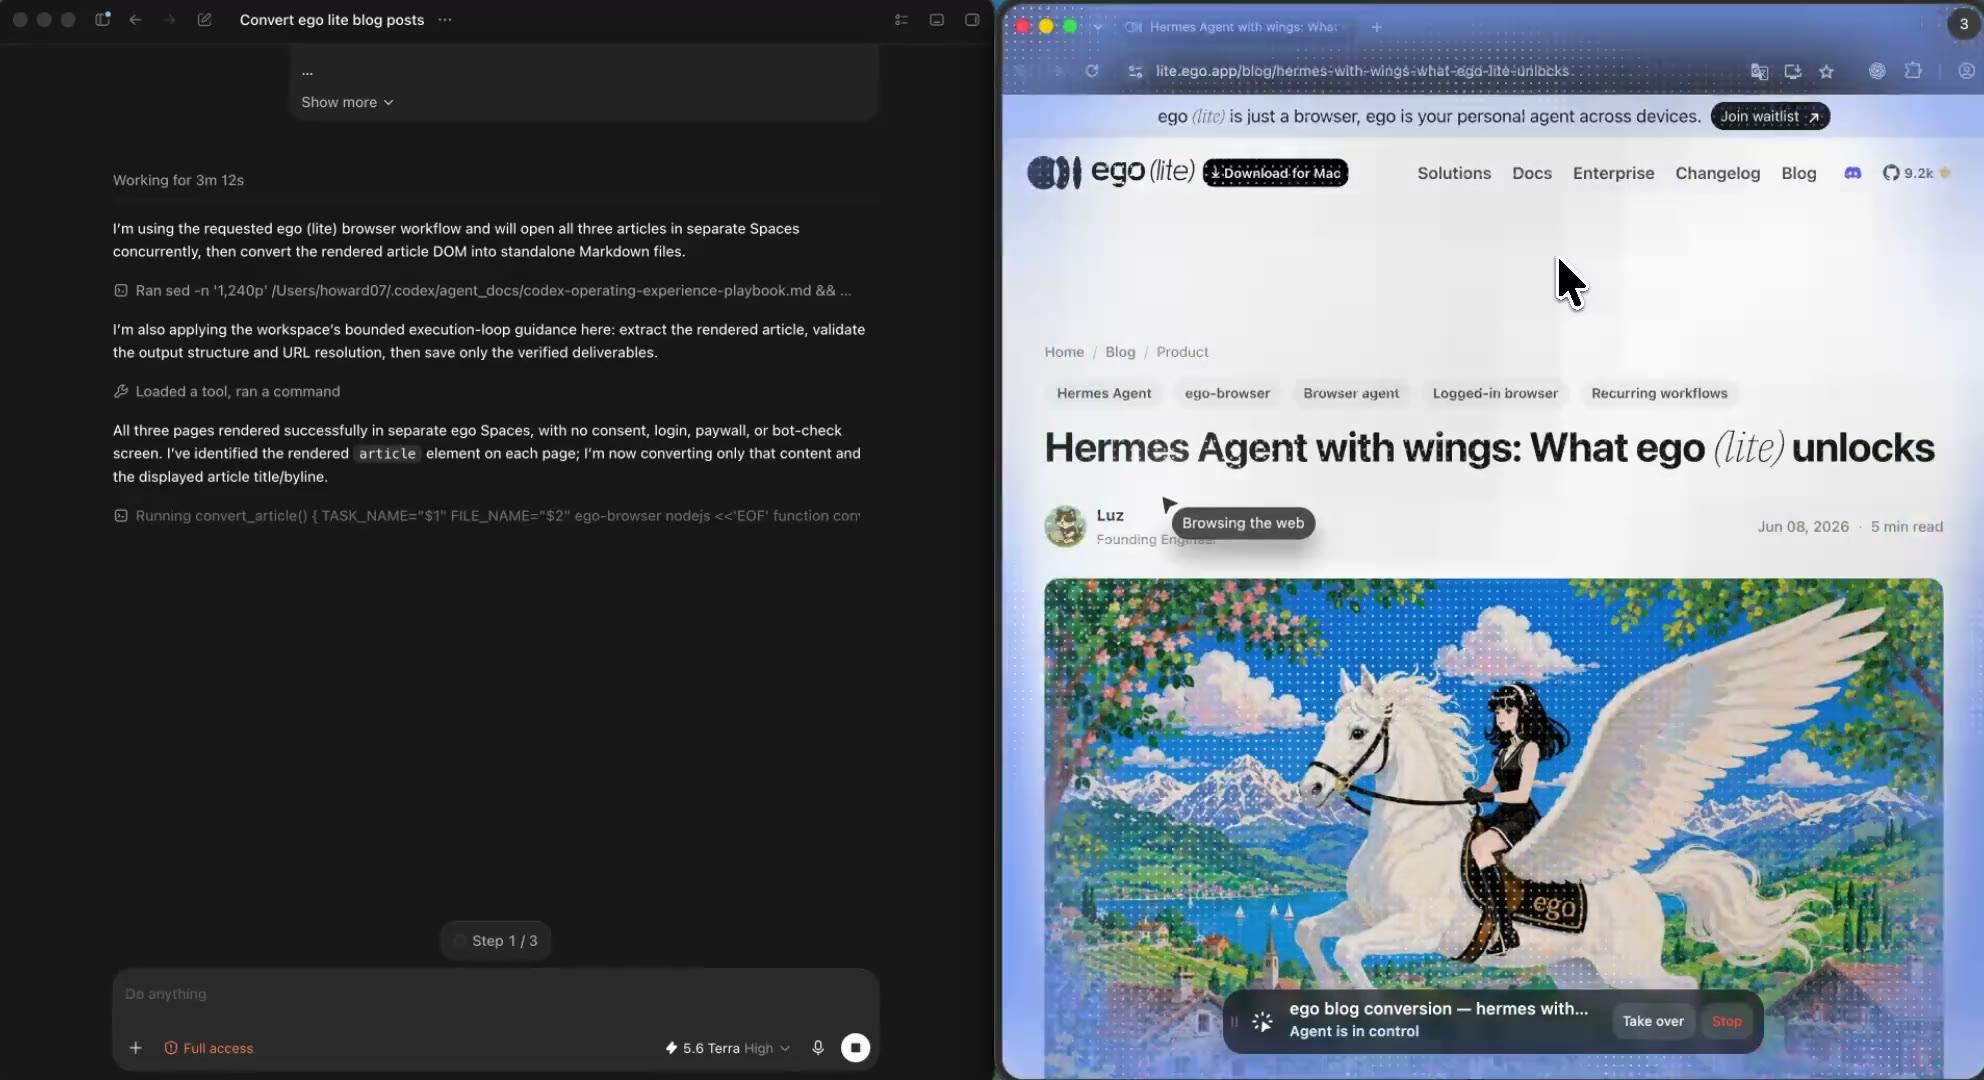
Task: Start a new chat with the compose icon
Action: coord(204,20)
